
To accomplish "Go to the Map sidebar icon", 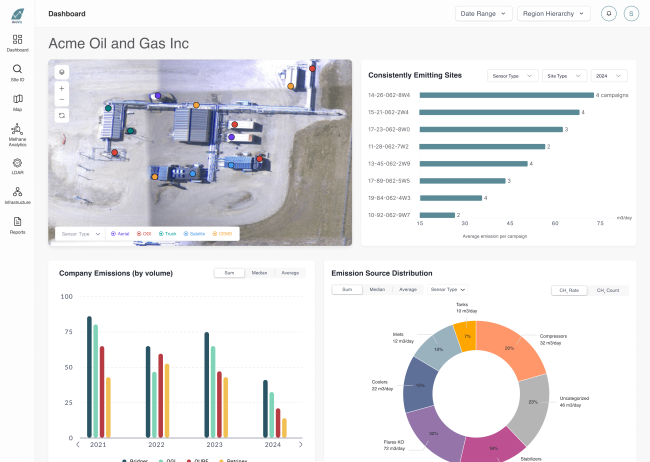I will [17, 99].
